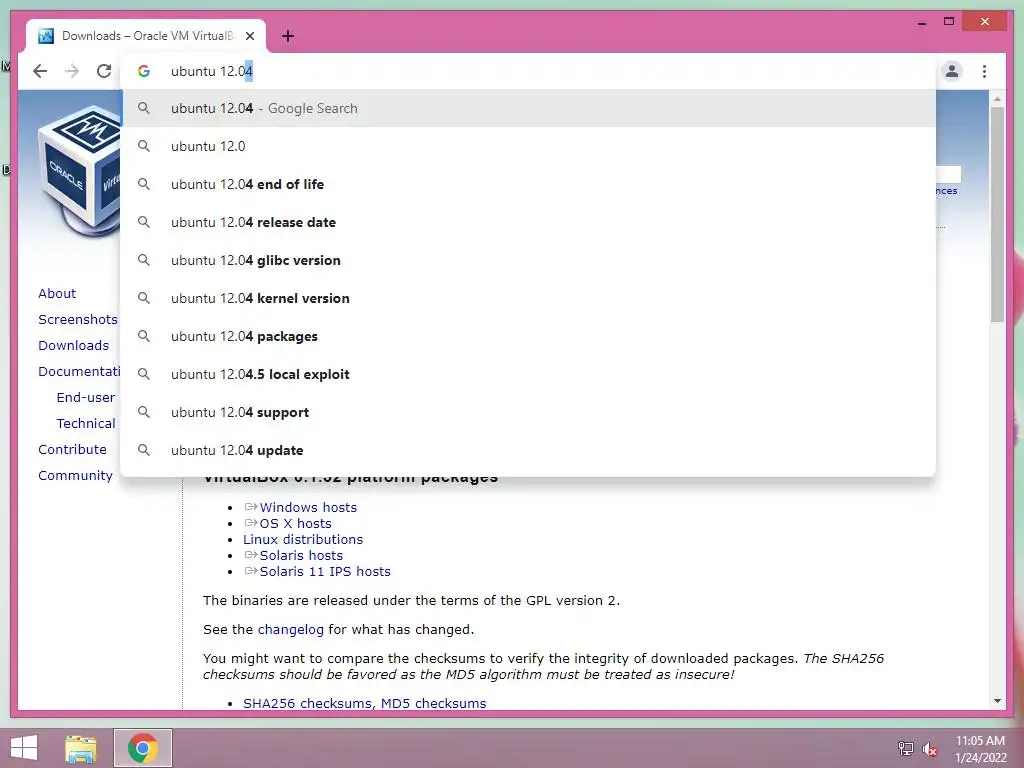Open the Documentation sidebar link
Viewport: 1024px width, 768px height.
[79, 372]
